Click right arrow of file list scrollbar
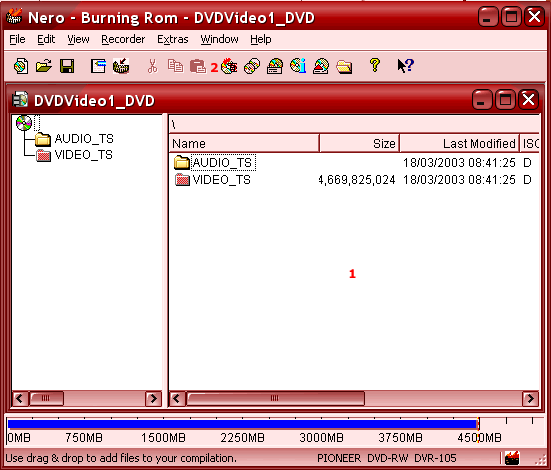 point(531,399)
